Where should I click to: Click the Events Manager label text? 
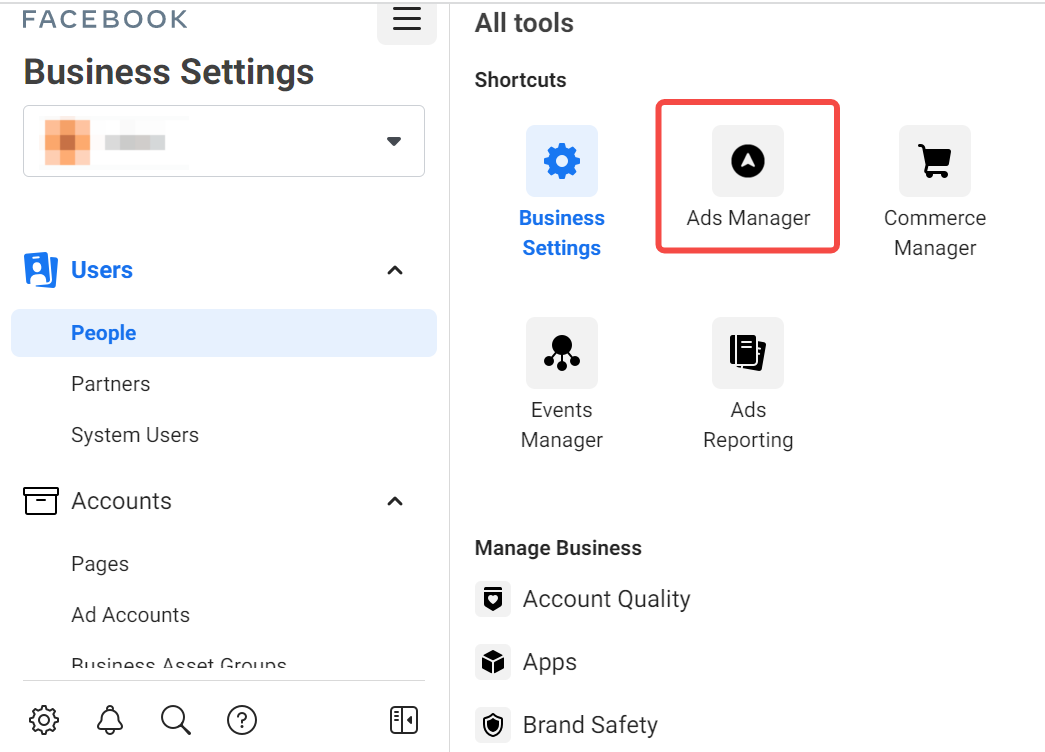point(562,425)
